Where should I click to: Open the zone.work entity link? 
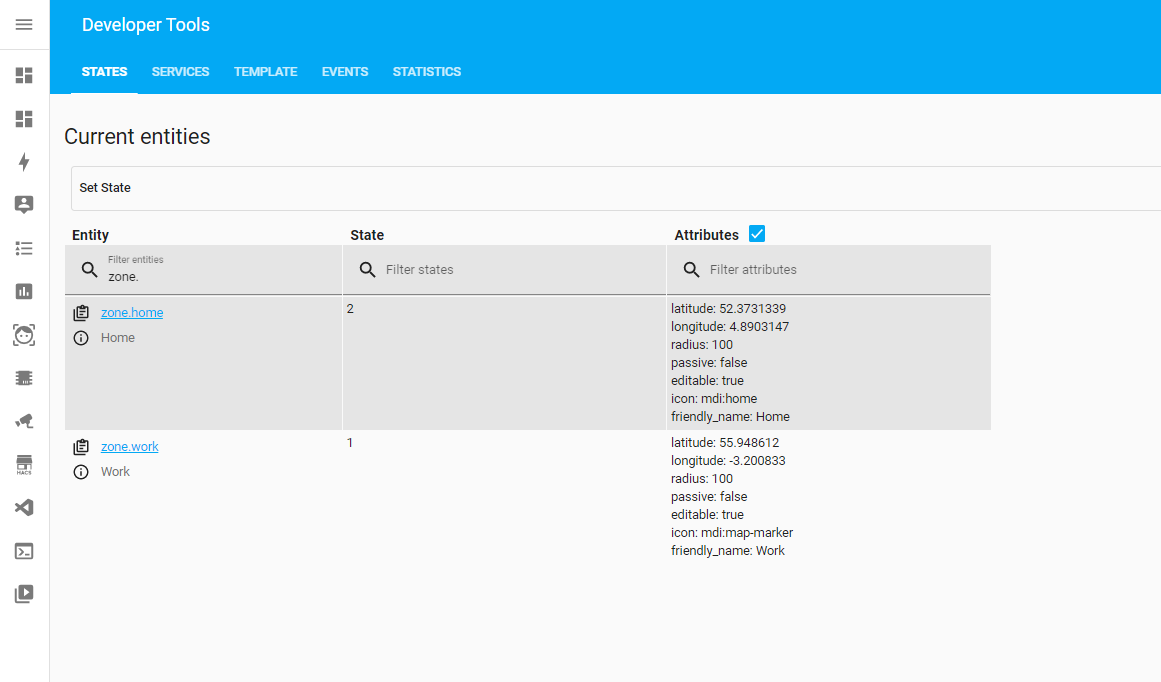(x=130, y=447)
